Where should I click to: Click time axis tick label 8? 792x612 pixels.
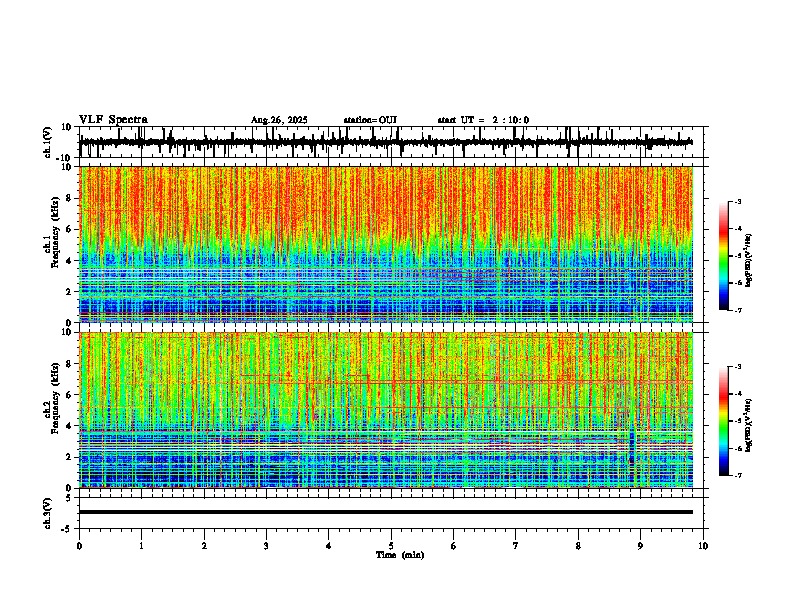tap(578, 546)
